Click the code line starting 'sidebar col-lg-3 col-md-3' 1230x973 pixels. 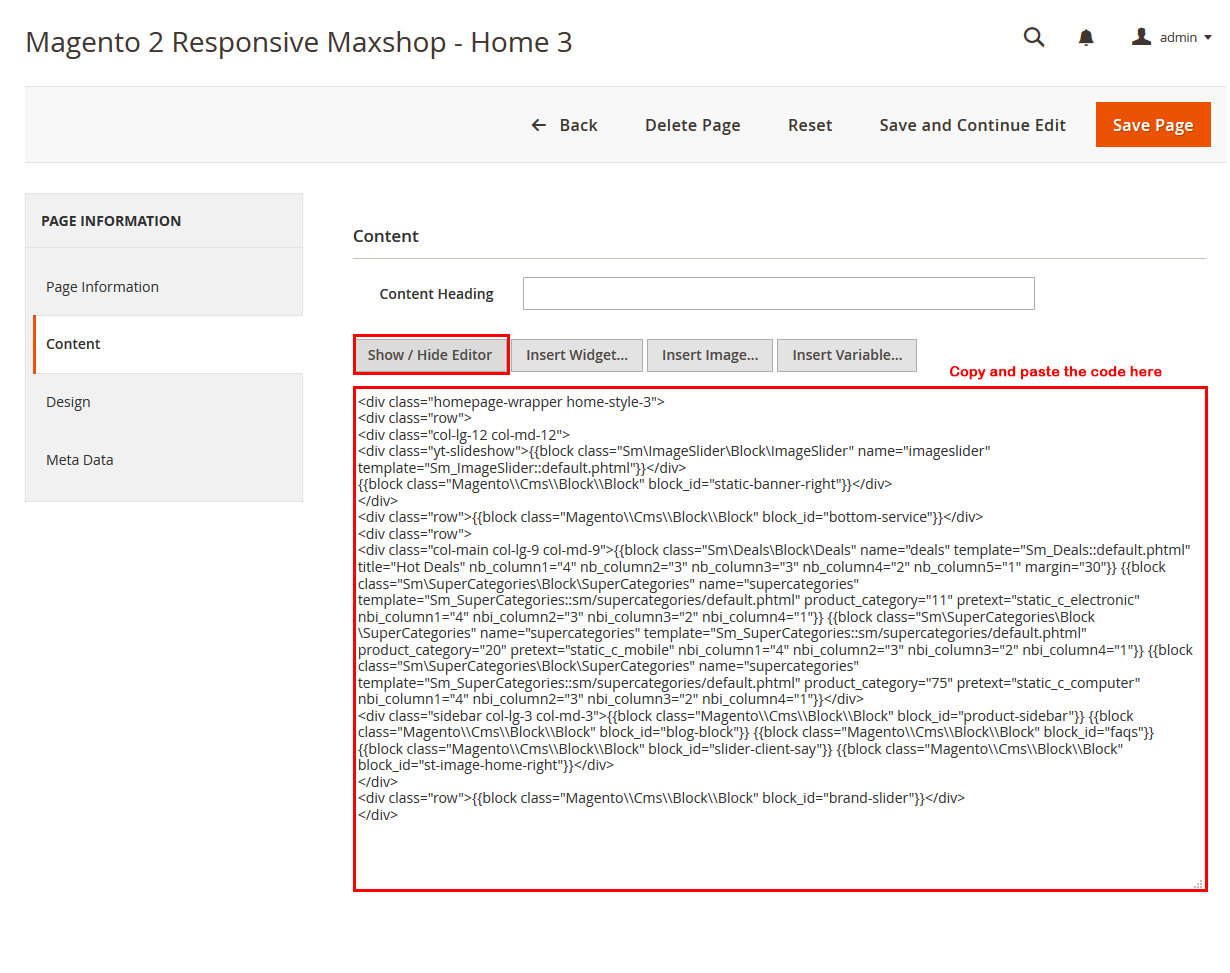[746, 716]
